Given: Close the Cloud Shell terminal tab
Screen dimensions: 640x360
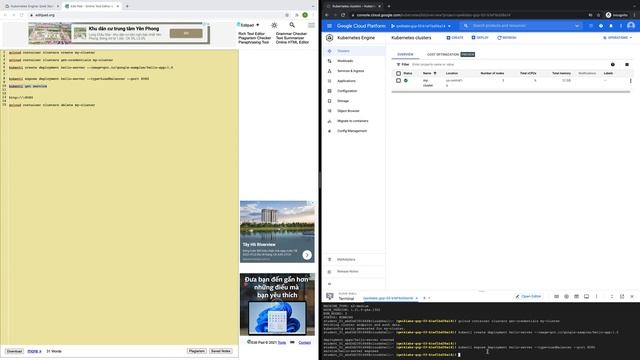Looking at the screenshot, I should coord(416,298).
